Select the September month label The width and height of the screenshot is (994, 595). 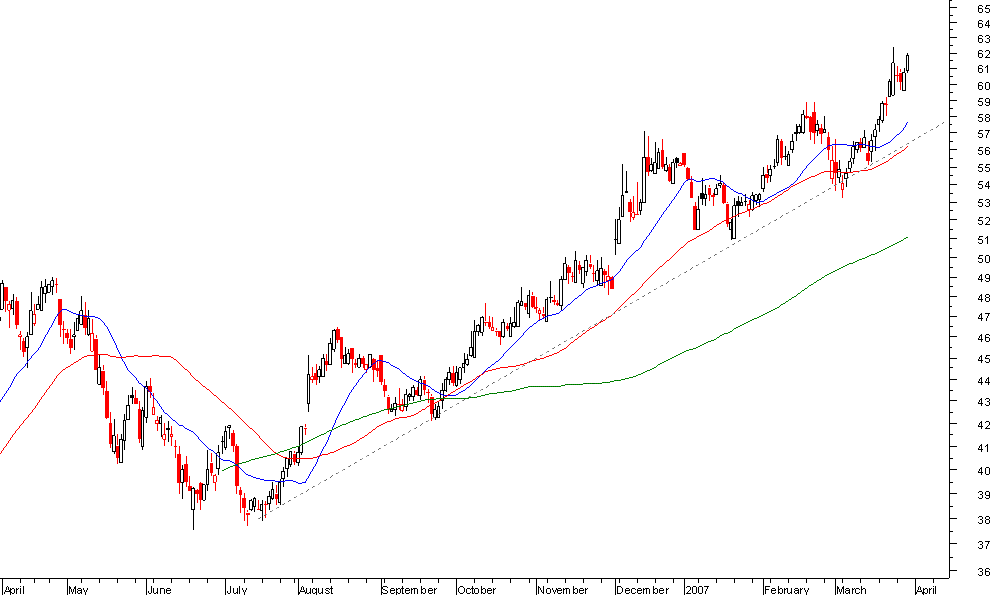click(x=410, y=589)
